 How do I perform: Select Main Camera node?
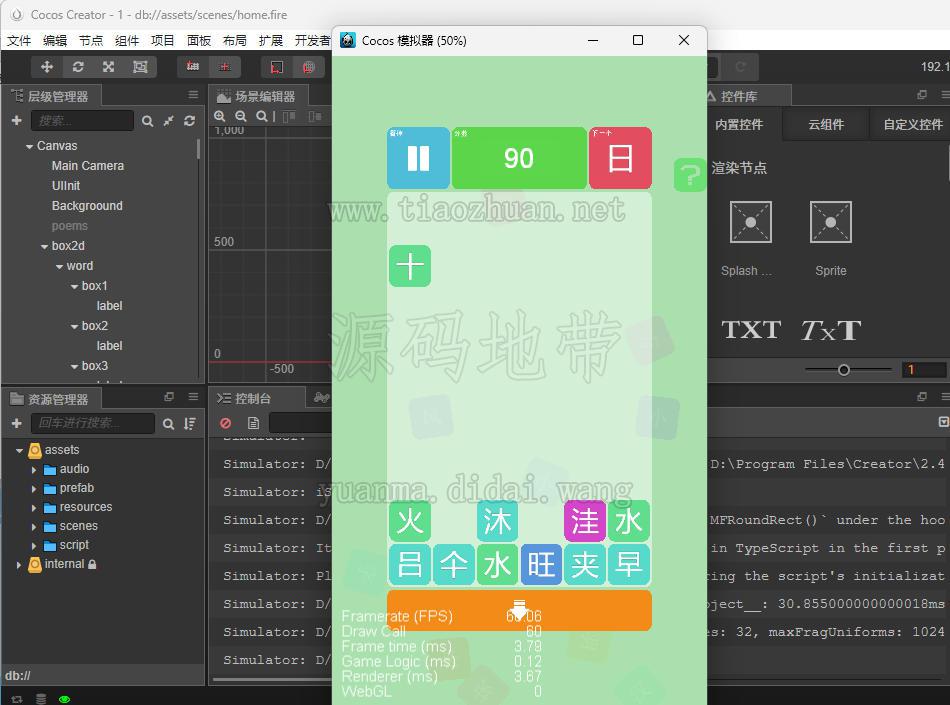point(88,166)
